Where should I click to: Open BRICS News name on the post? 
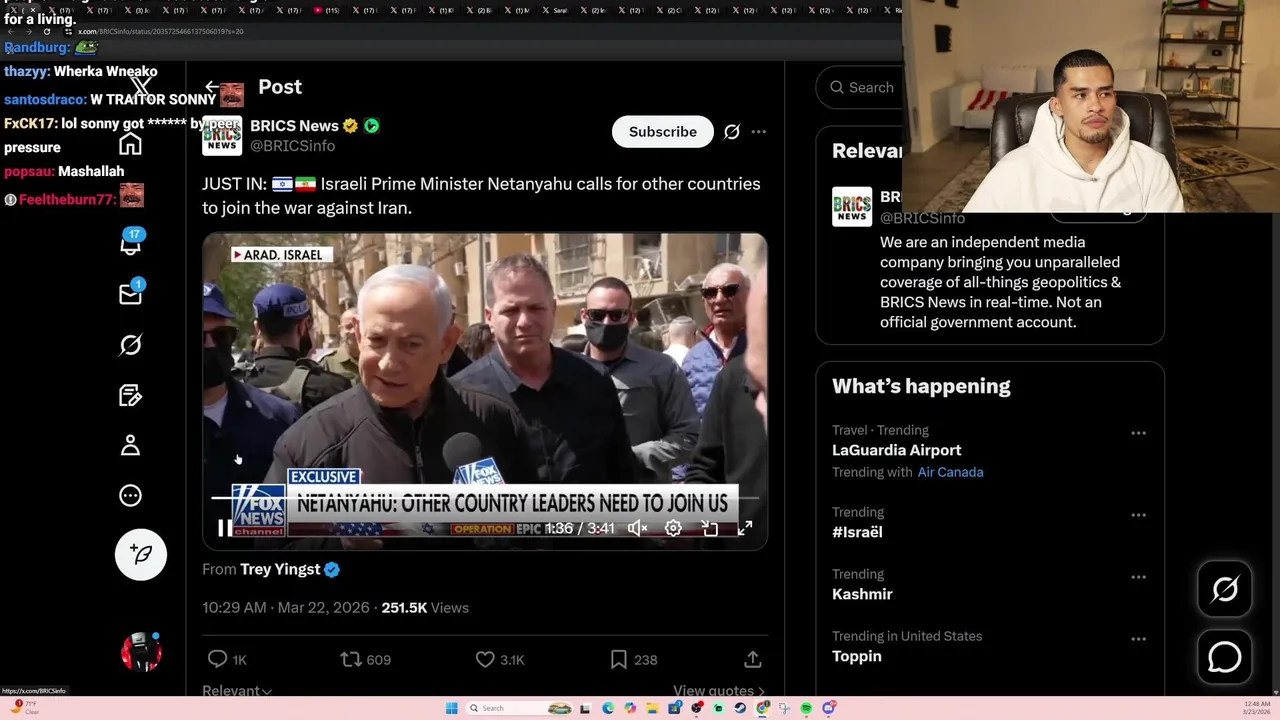tap(294, 125)
